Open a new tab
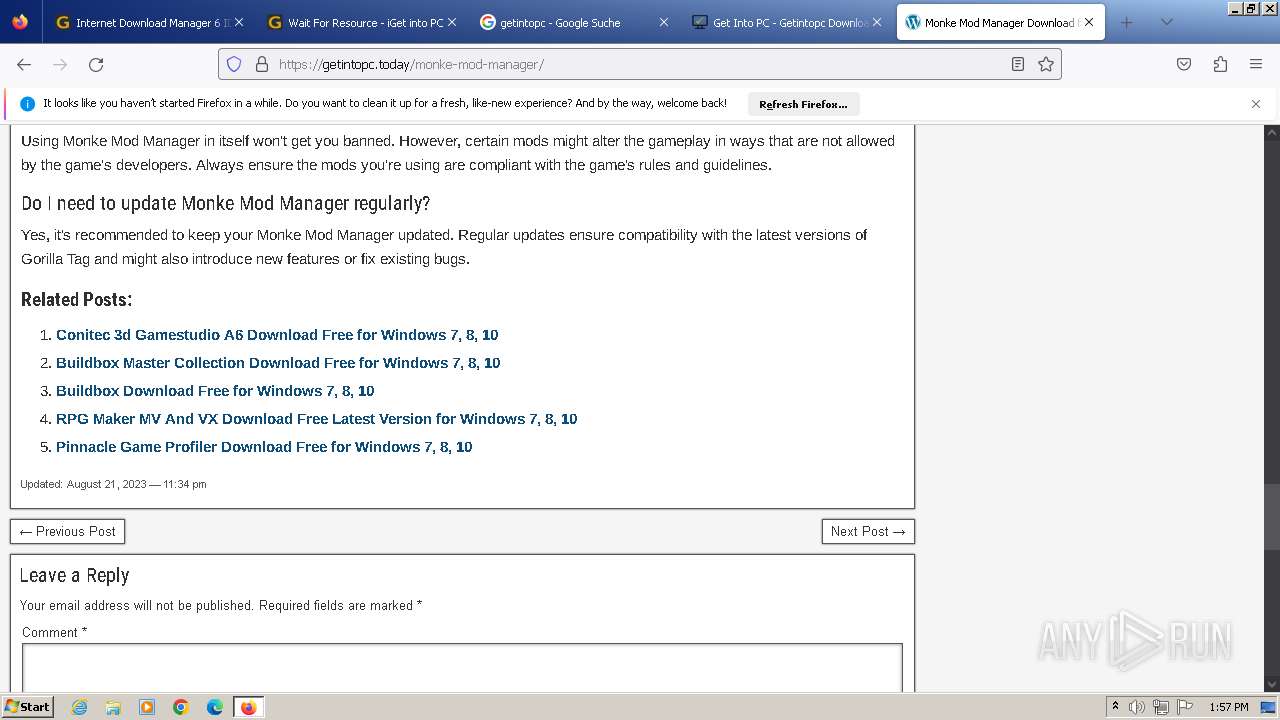1280x720 pixels. point(1127,22)
